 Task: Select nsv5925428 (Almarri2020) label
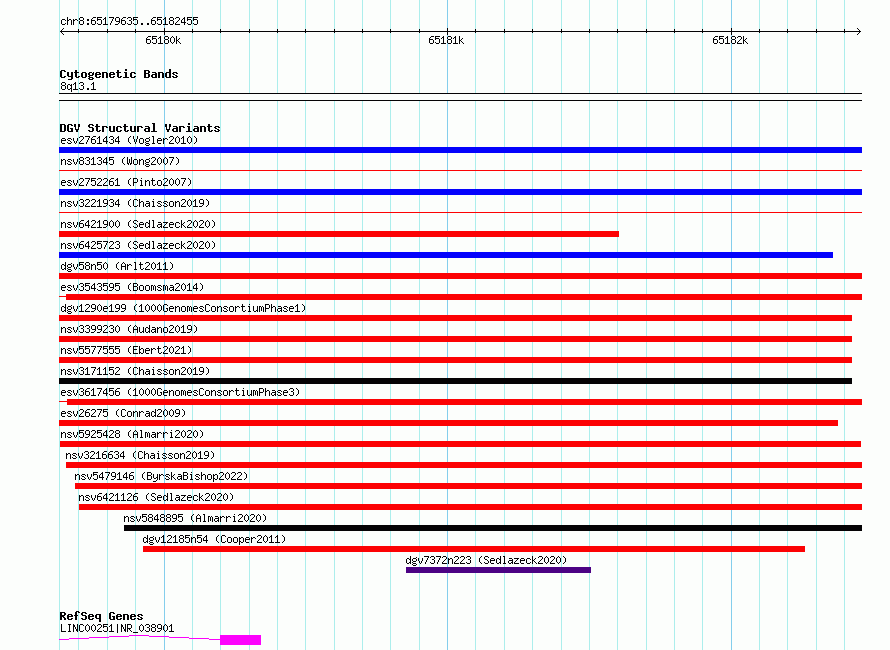[x=132, y=434]
